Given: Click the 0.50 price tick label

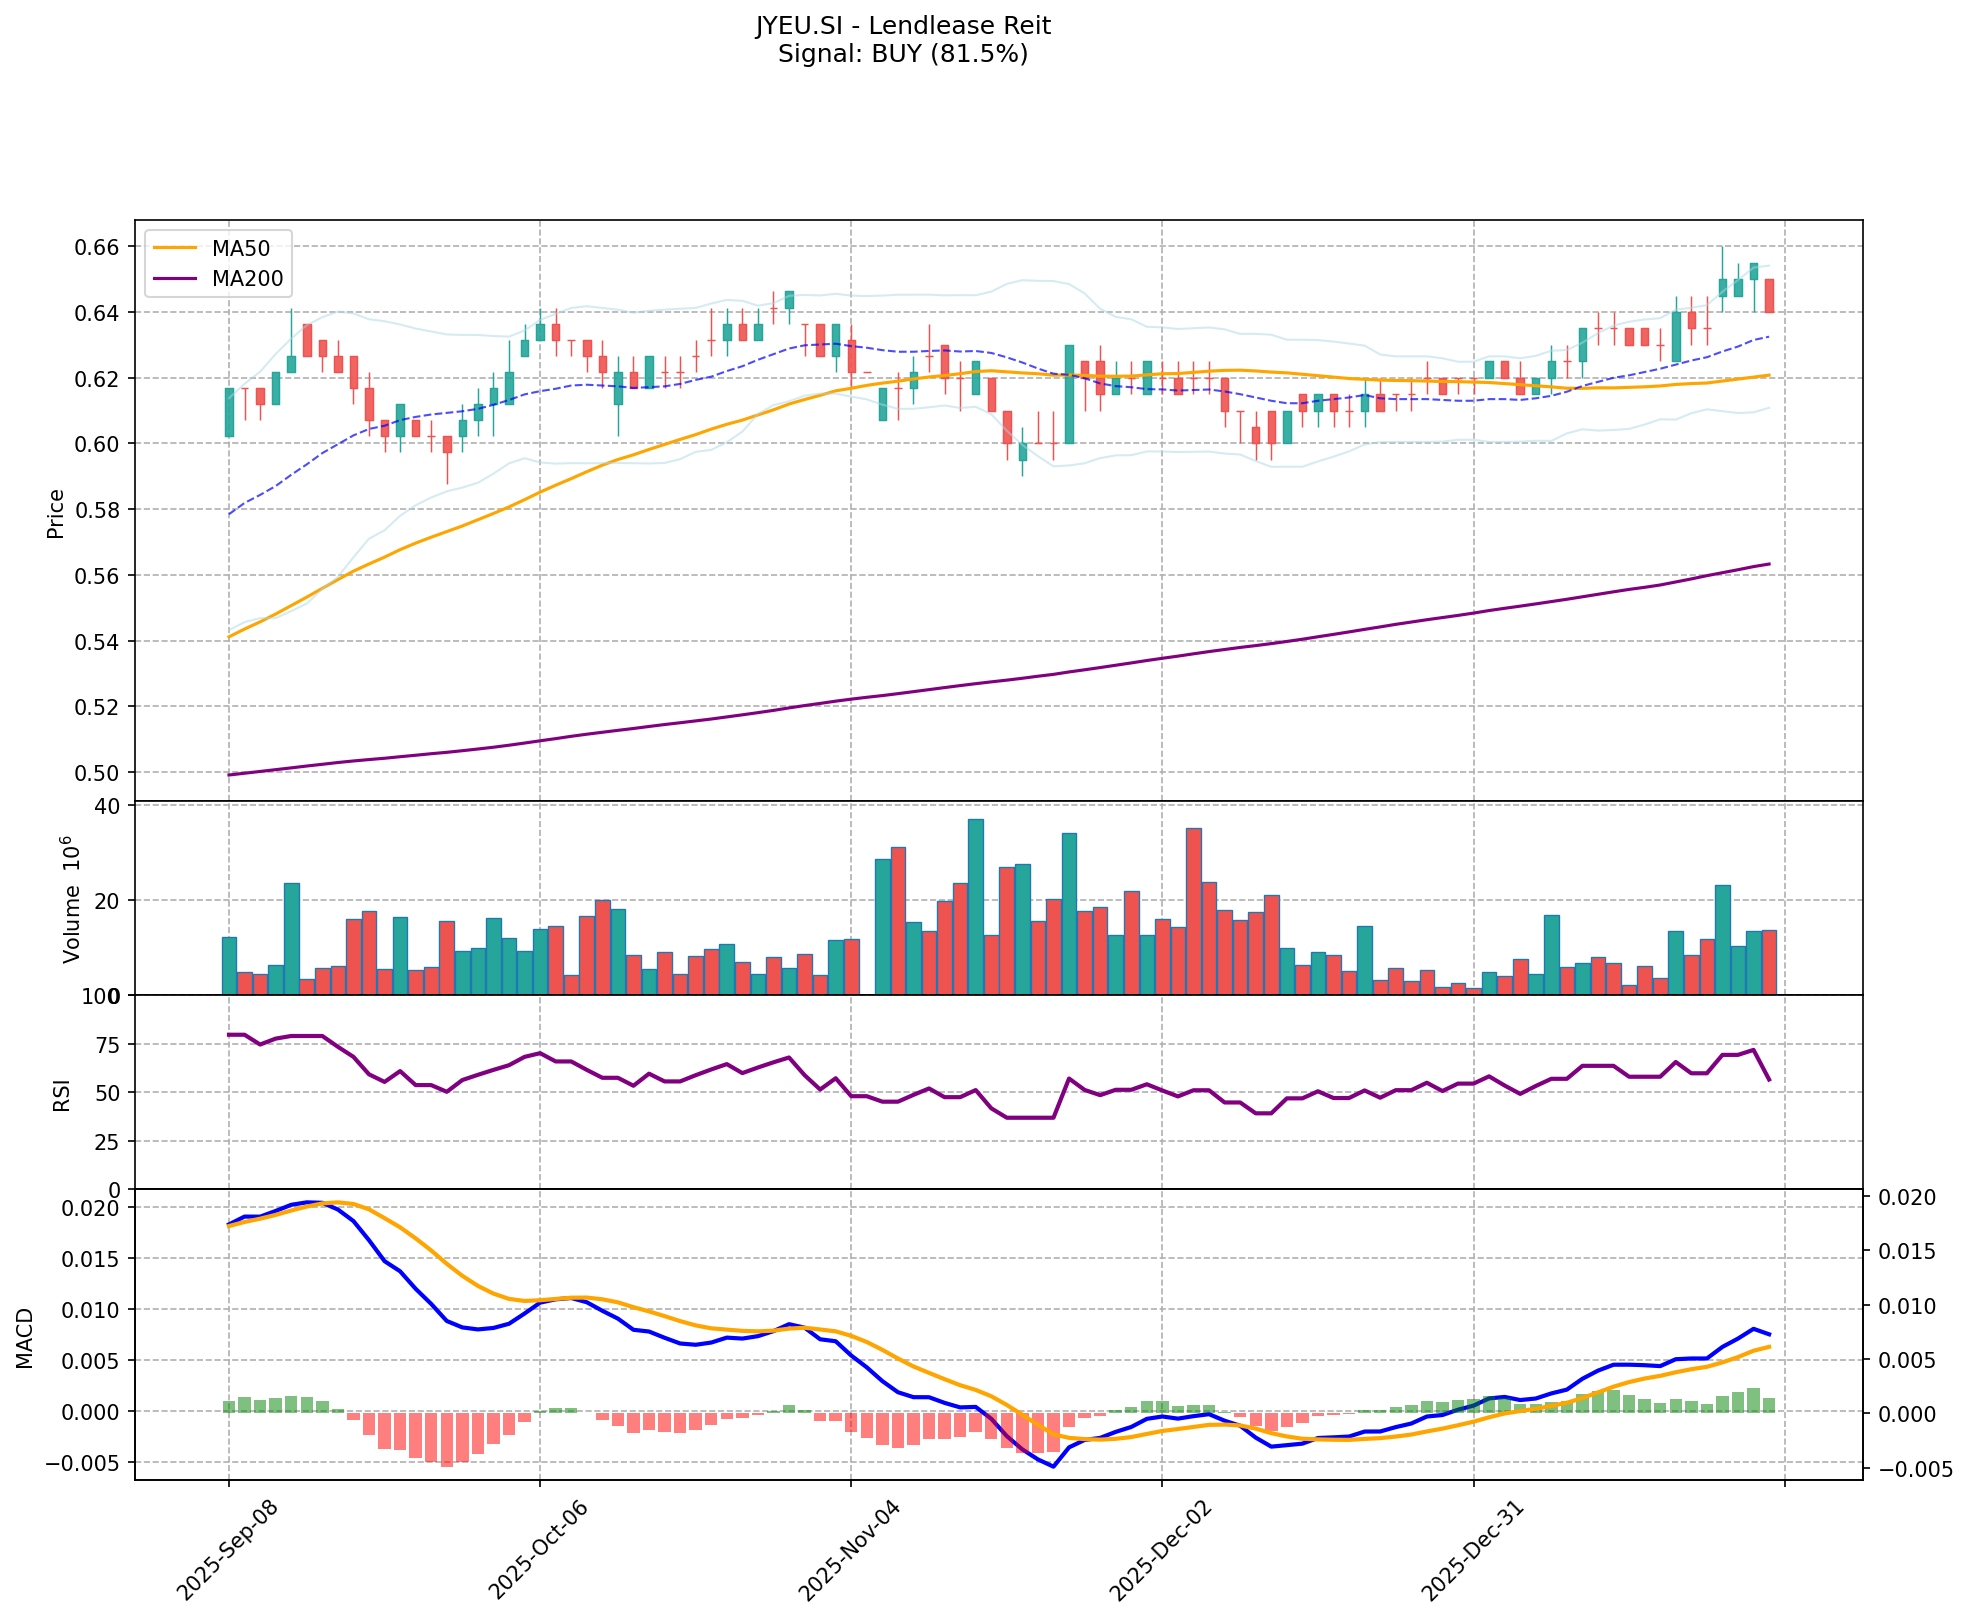Looking at the screenshot, I should click(98, 773).
